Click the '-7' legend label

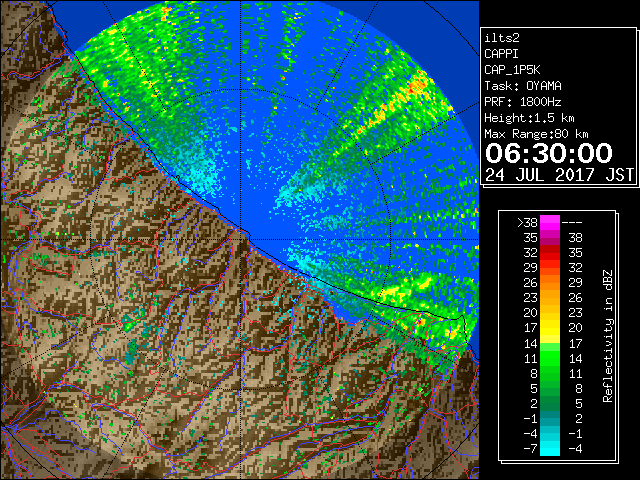tap(530, 449)
